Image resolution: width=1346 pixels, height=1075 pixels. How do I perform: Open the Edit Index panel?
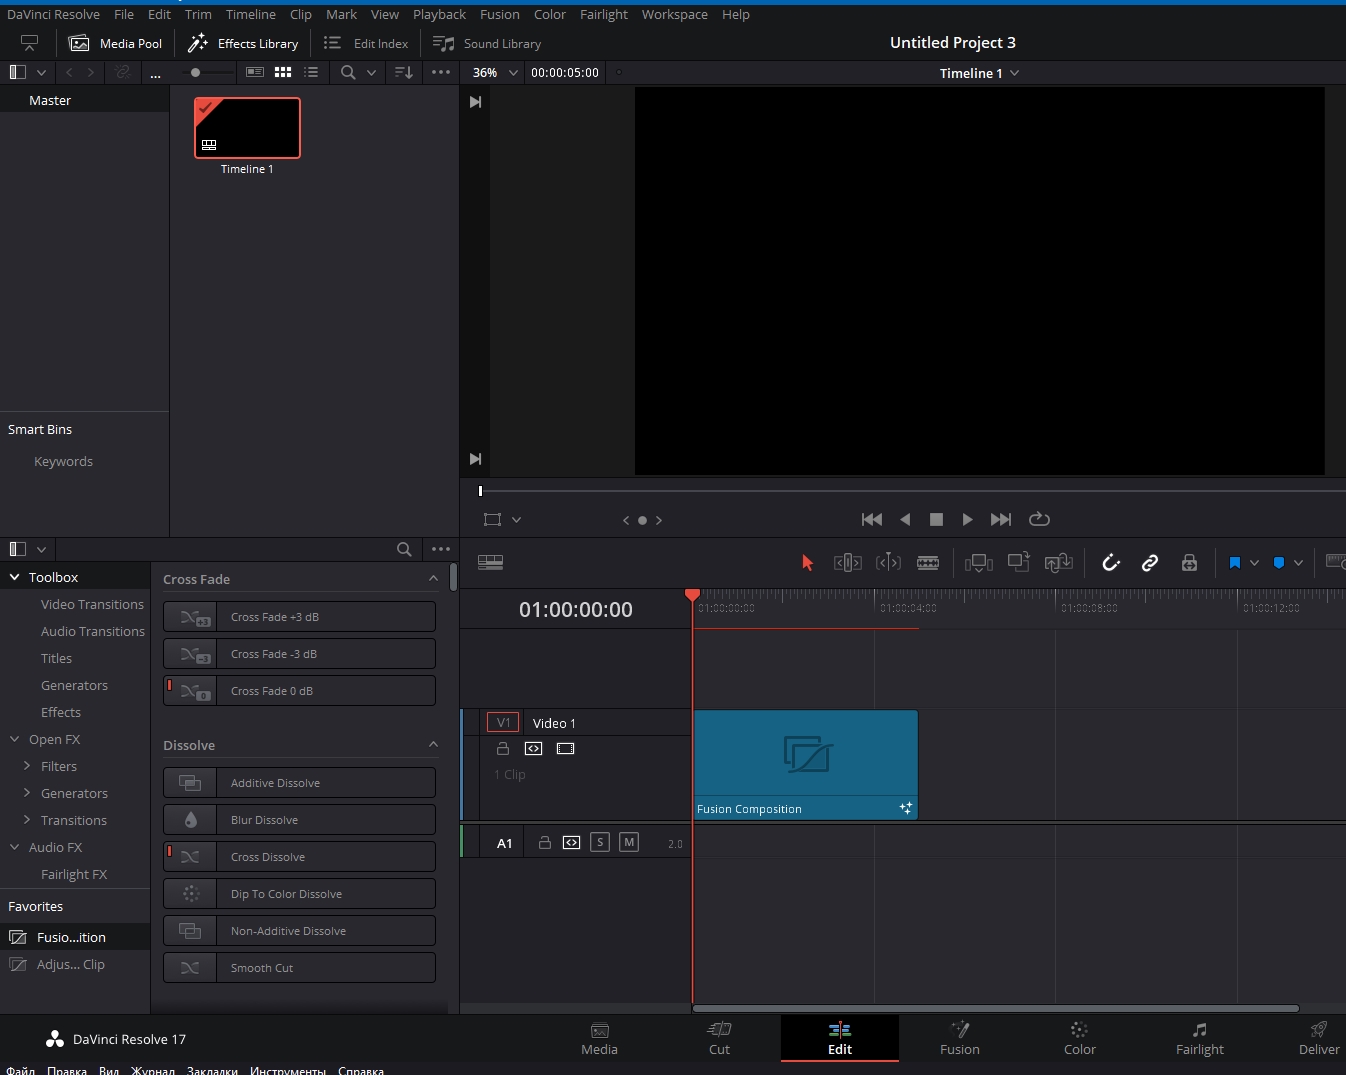tap(366, 43)
